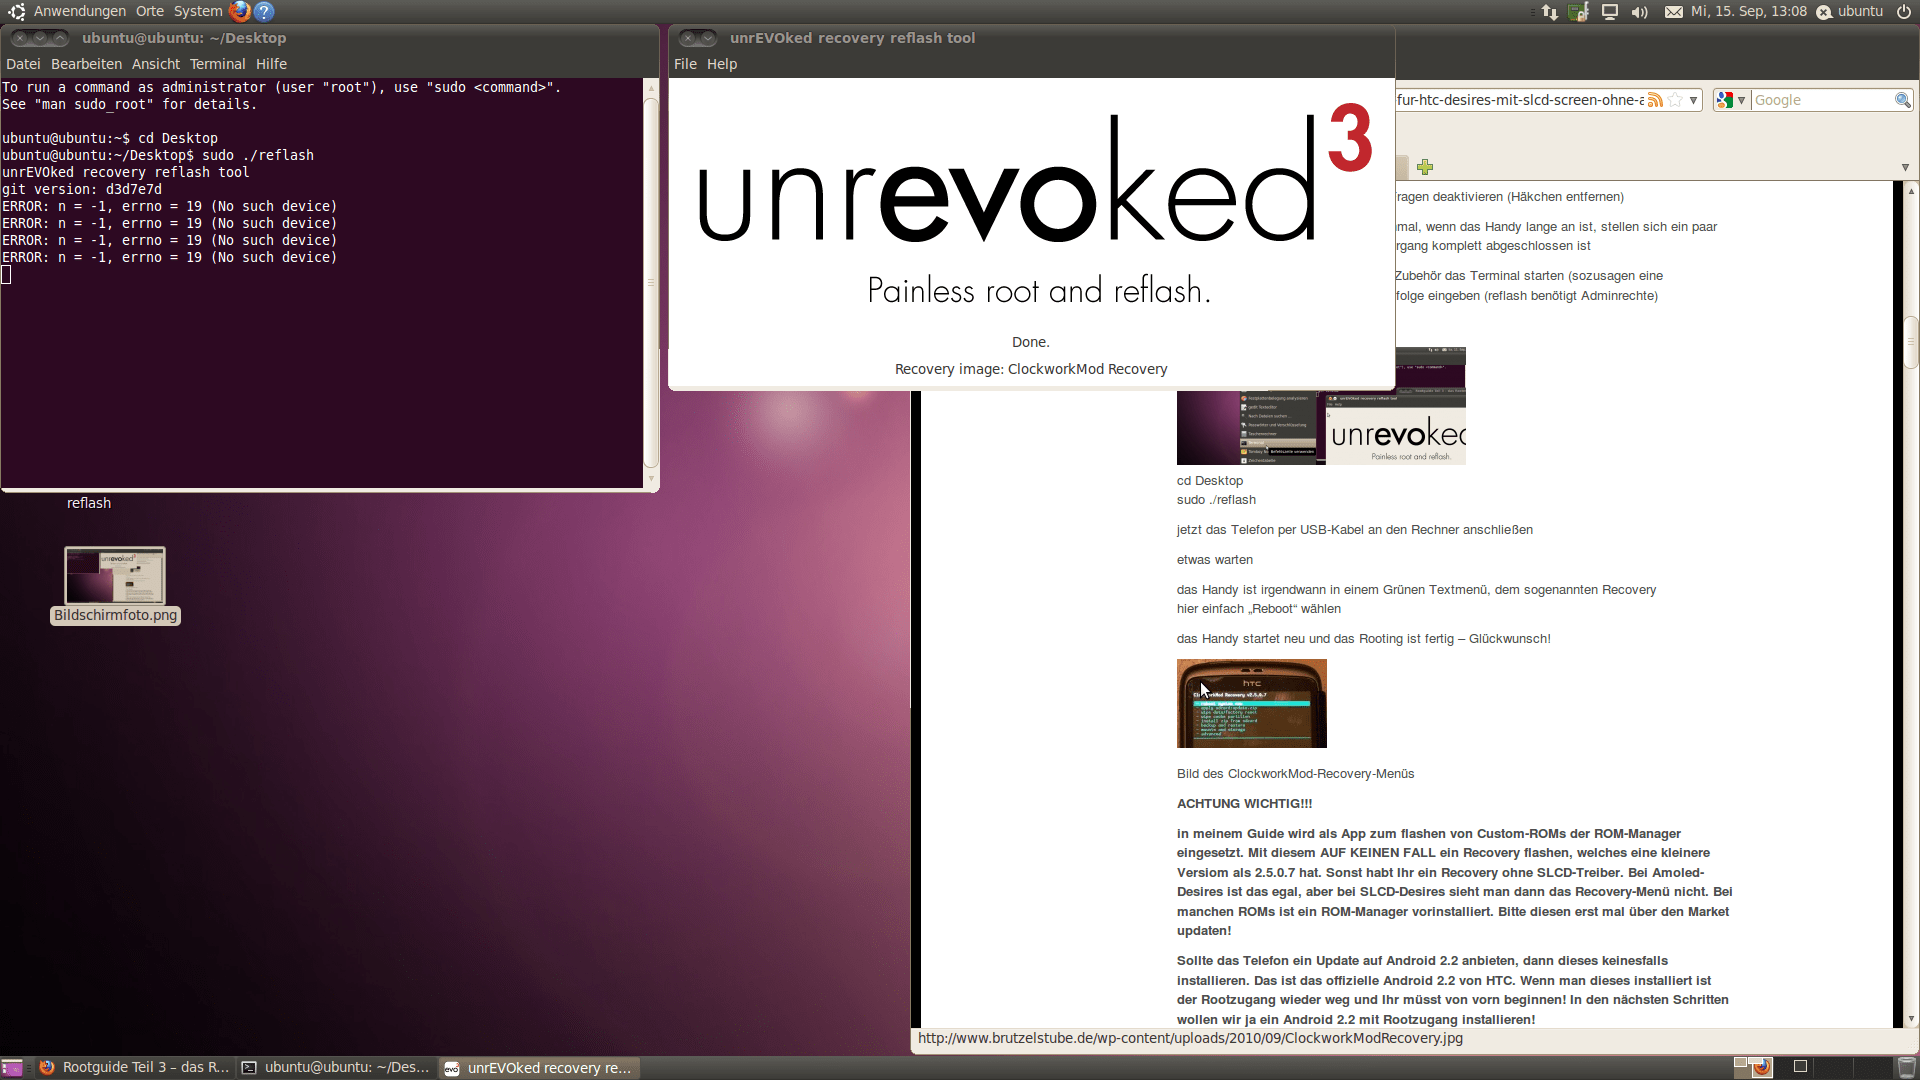Open the Anwendungen menu
This screenshot has width=1920, height=1080.
pos(80,11)
